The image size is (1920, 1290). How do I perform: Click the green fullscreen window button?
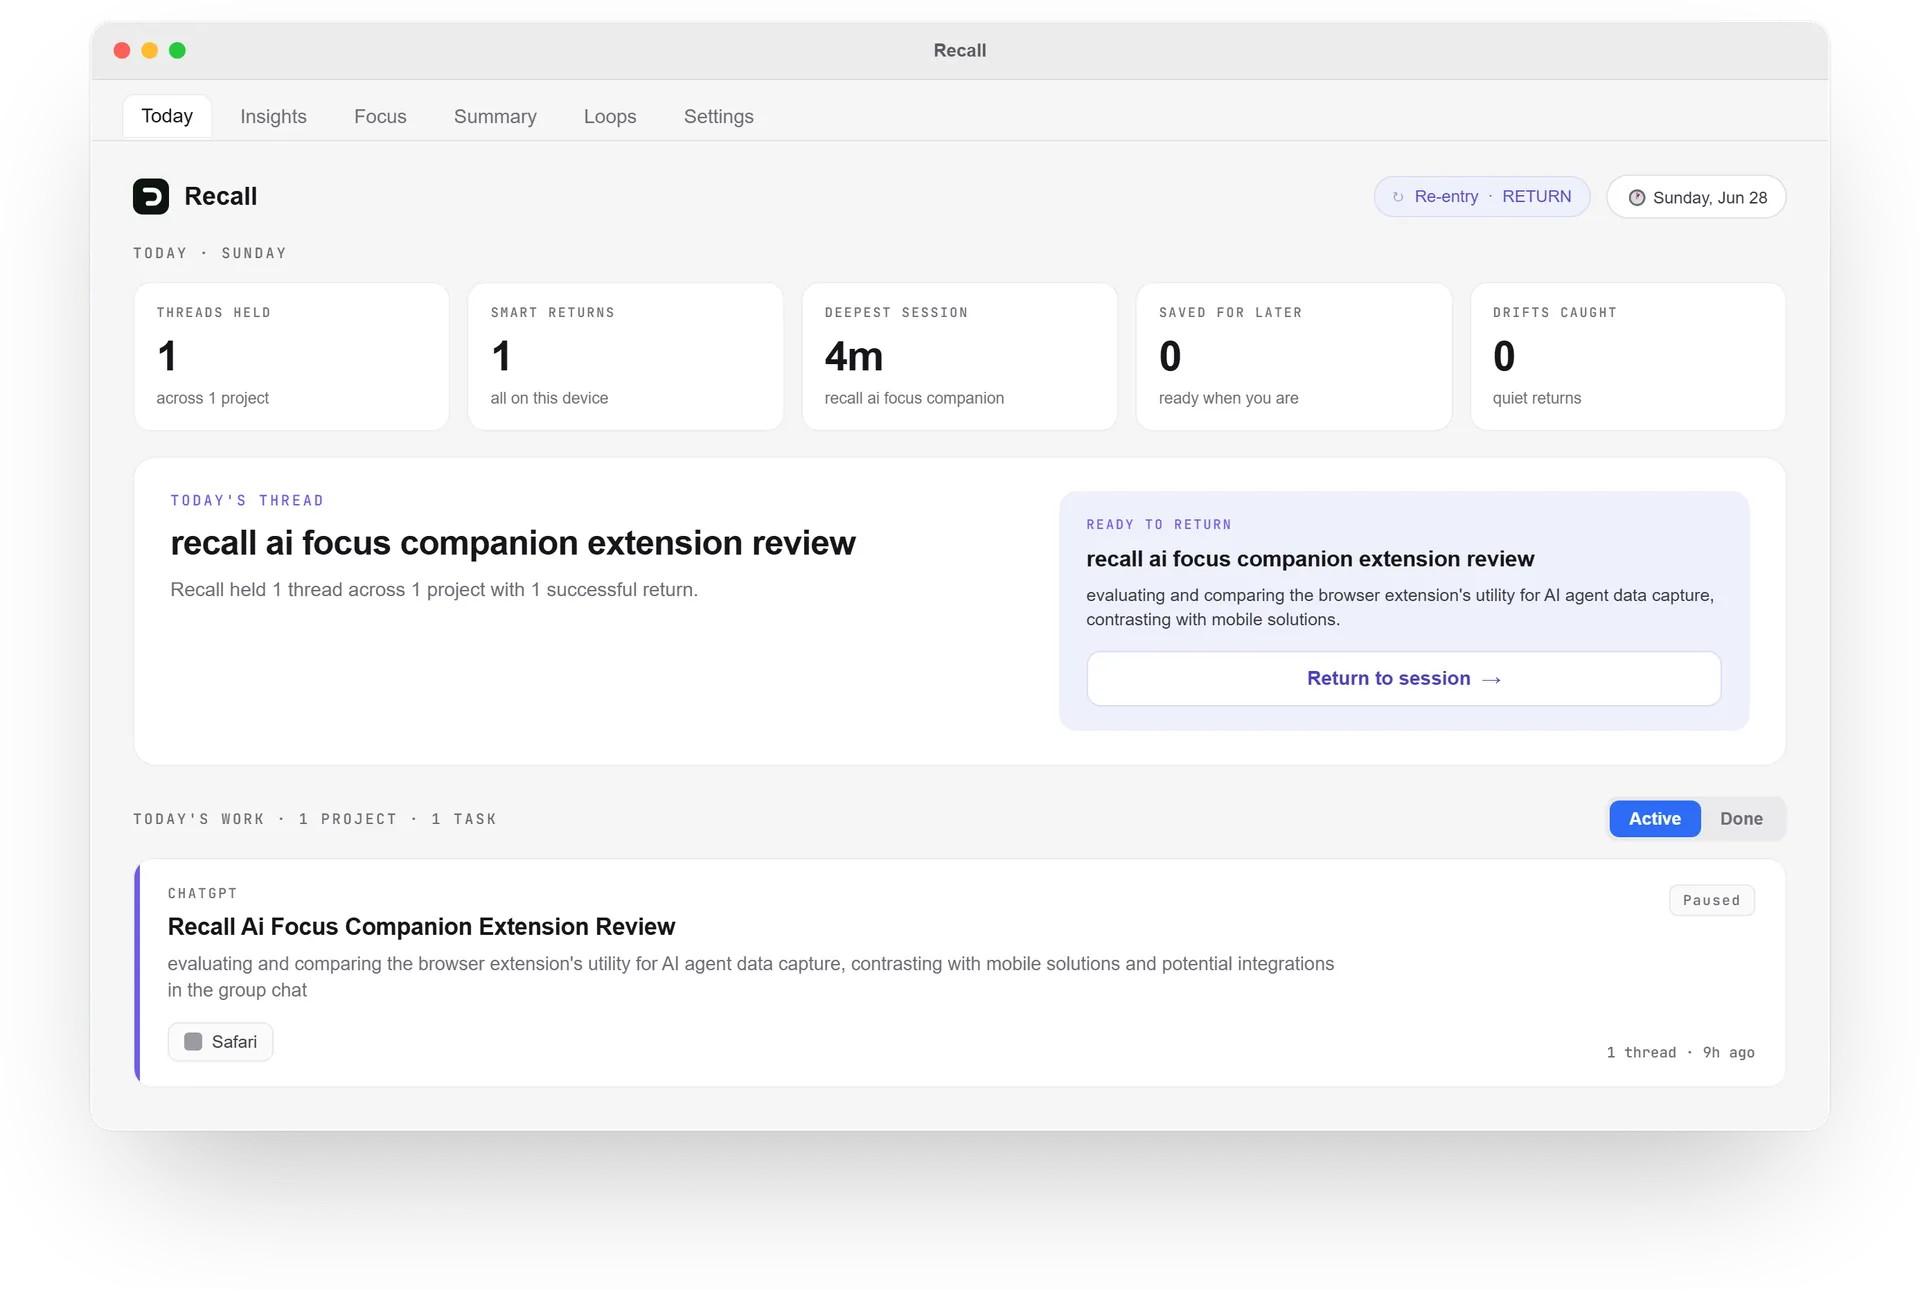pos(177,50)
